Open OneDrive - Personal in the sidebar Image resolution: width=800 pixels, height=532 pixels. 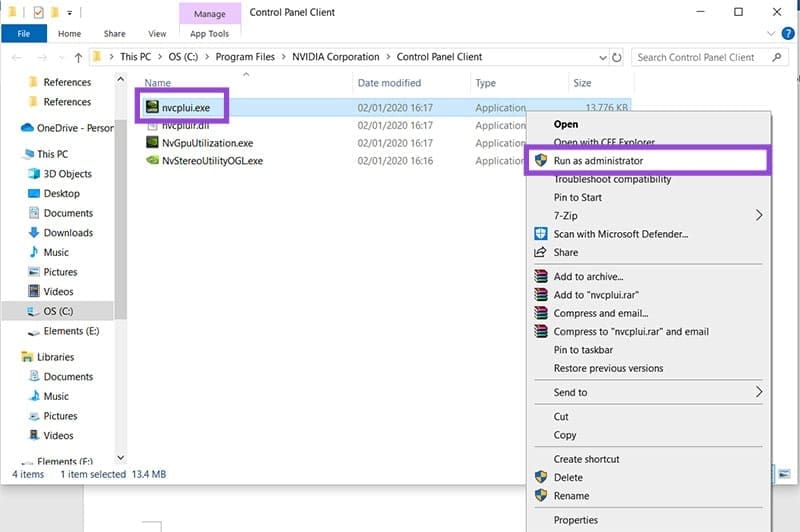[66, 128]
